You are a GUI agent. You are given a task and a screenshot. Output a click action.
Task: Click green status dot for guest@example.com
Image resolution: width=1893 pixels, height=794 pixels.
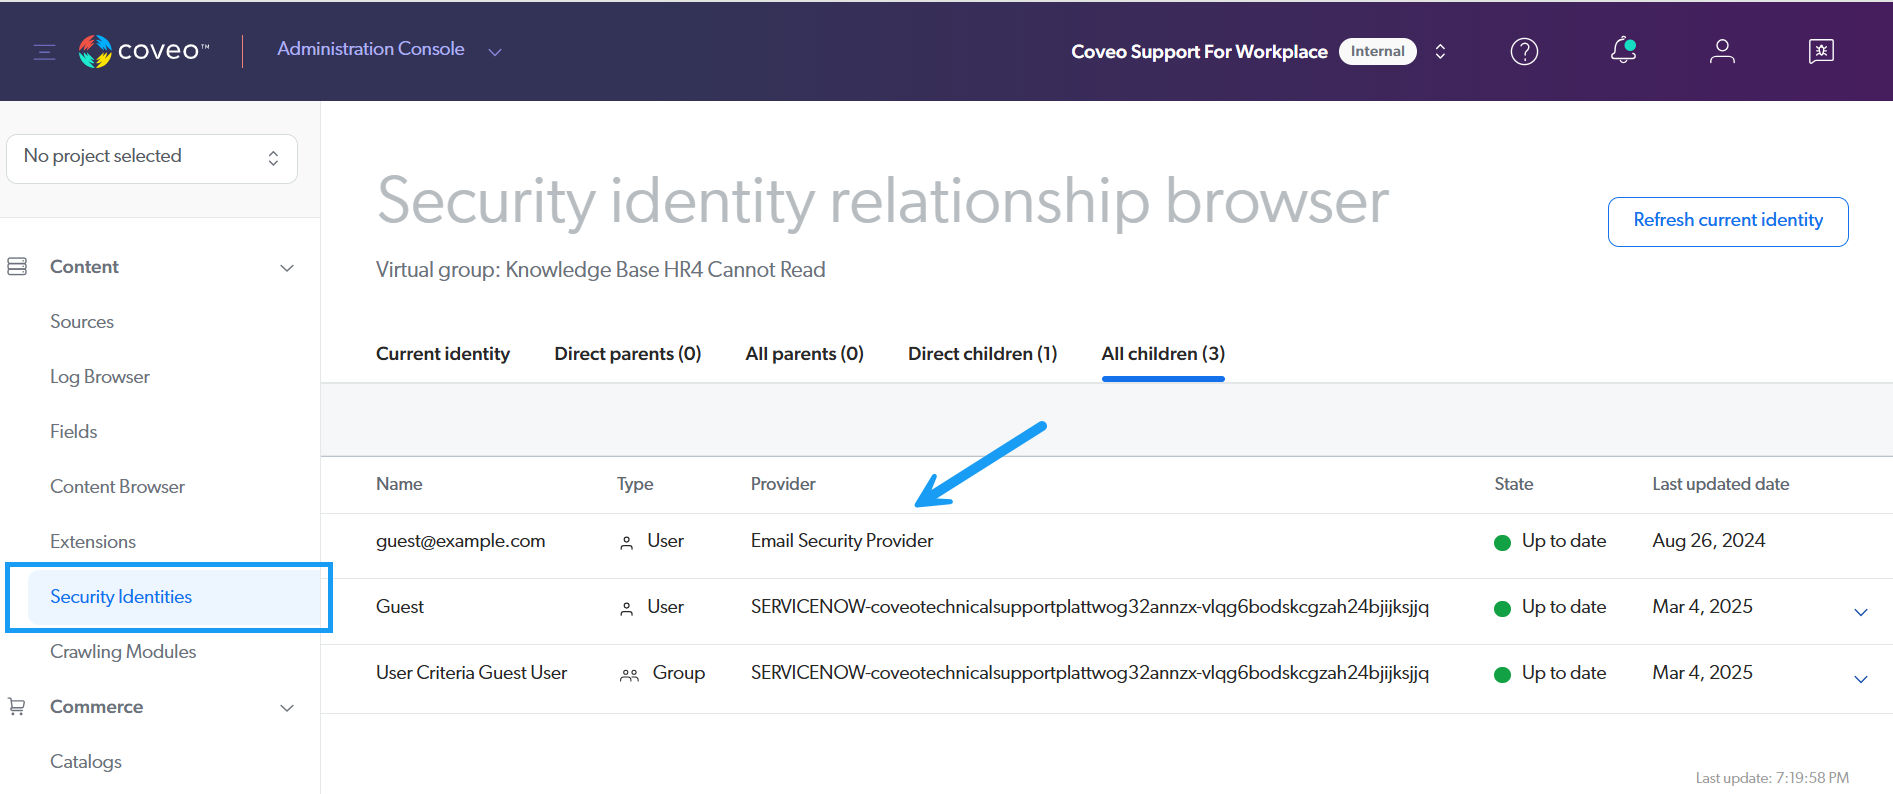tap(1502, 543)
